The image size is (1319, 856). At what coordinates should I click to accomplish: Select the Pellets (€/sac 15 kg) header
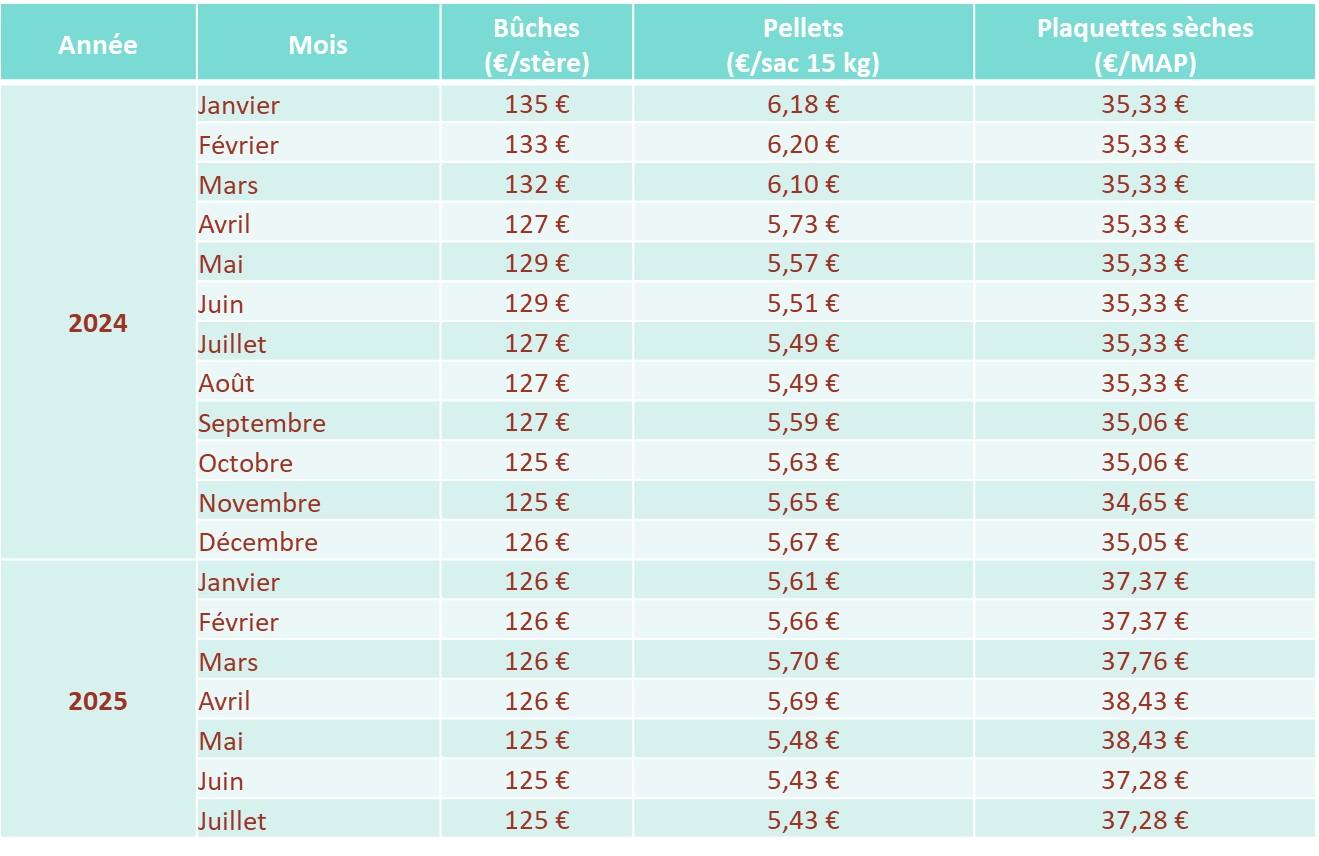[803, 44]
